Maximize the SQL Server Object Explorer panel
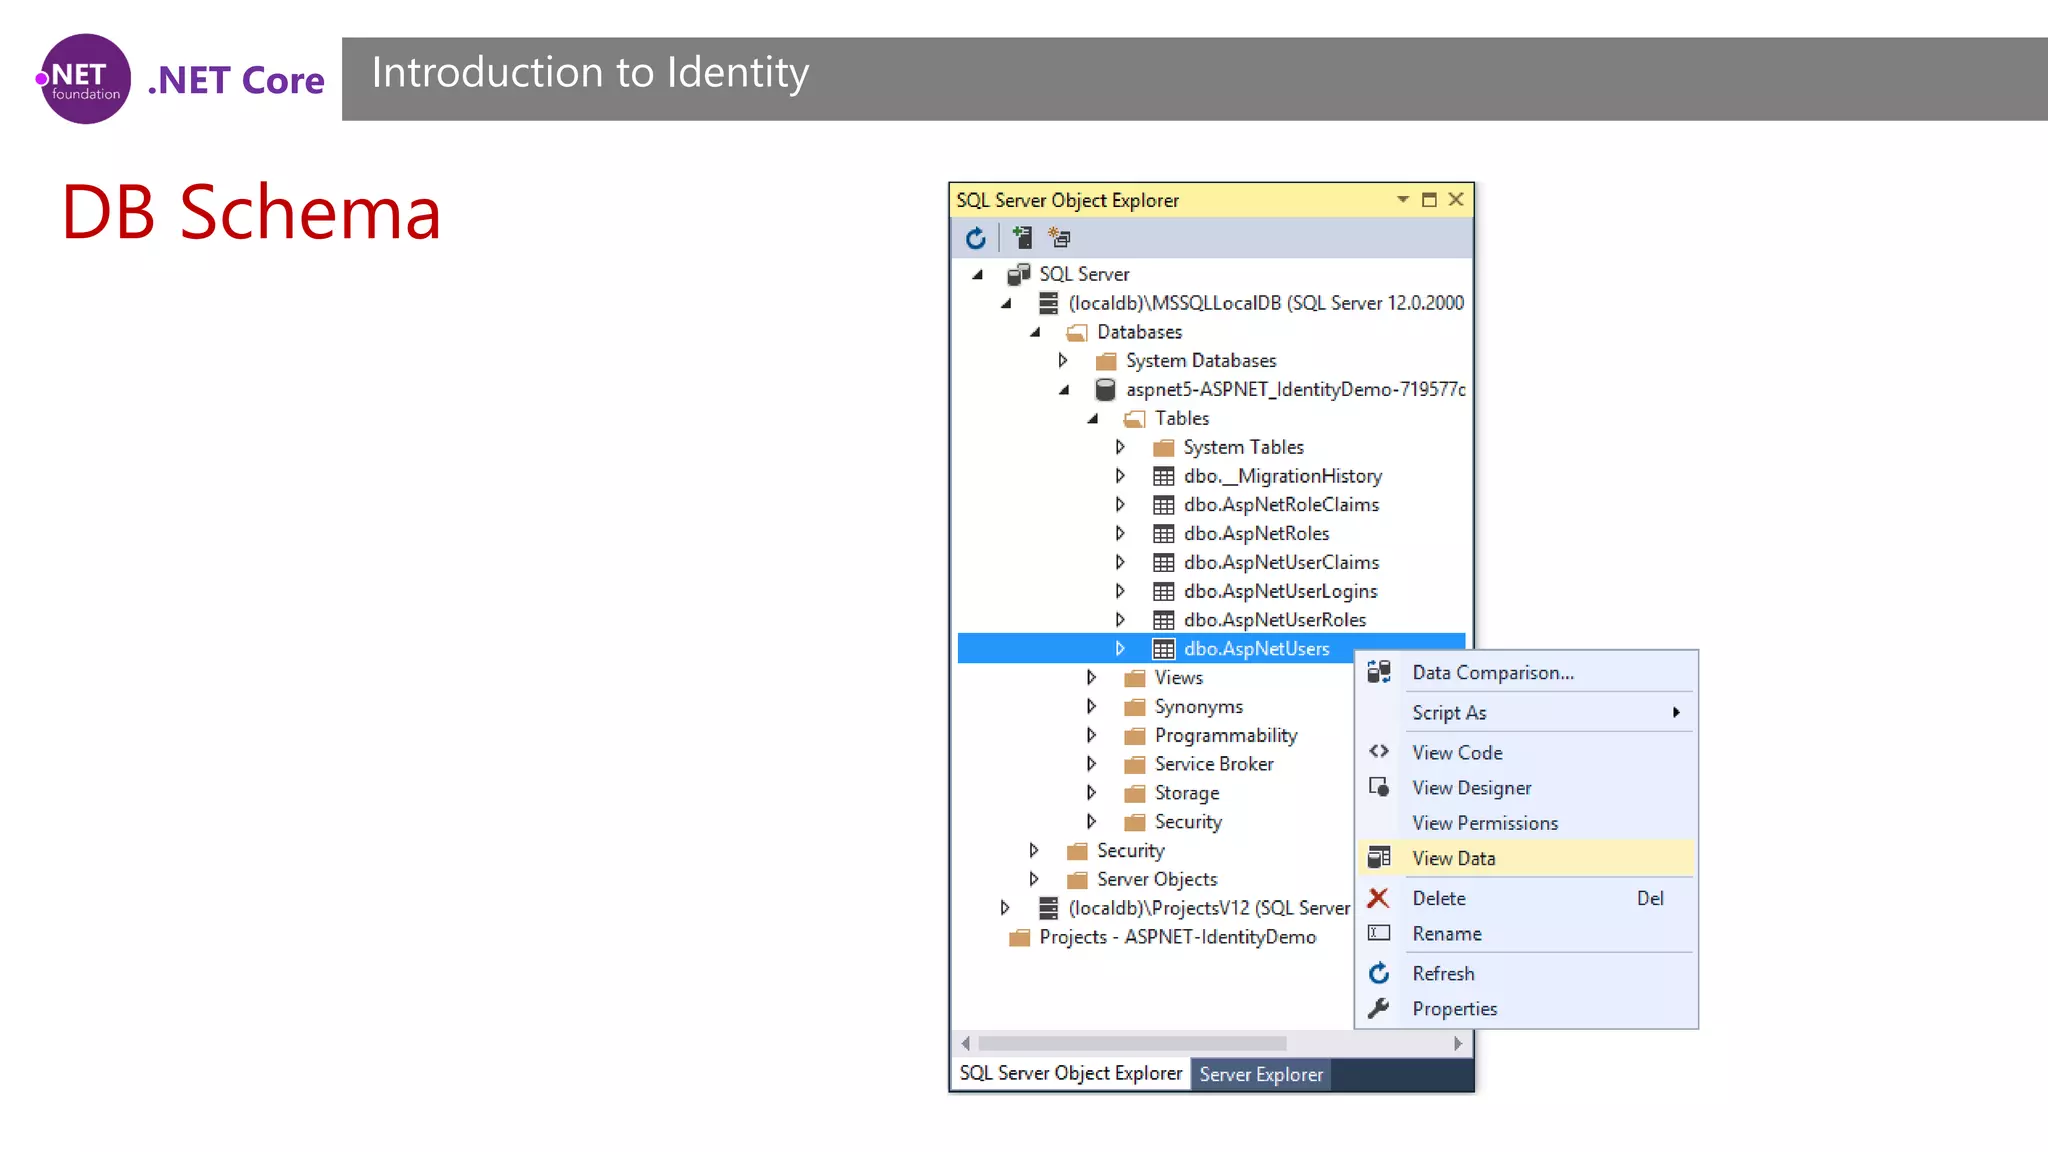This screenshot has width=2048, height=1152. [1429, 200]
